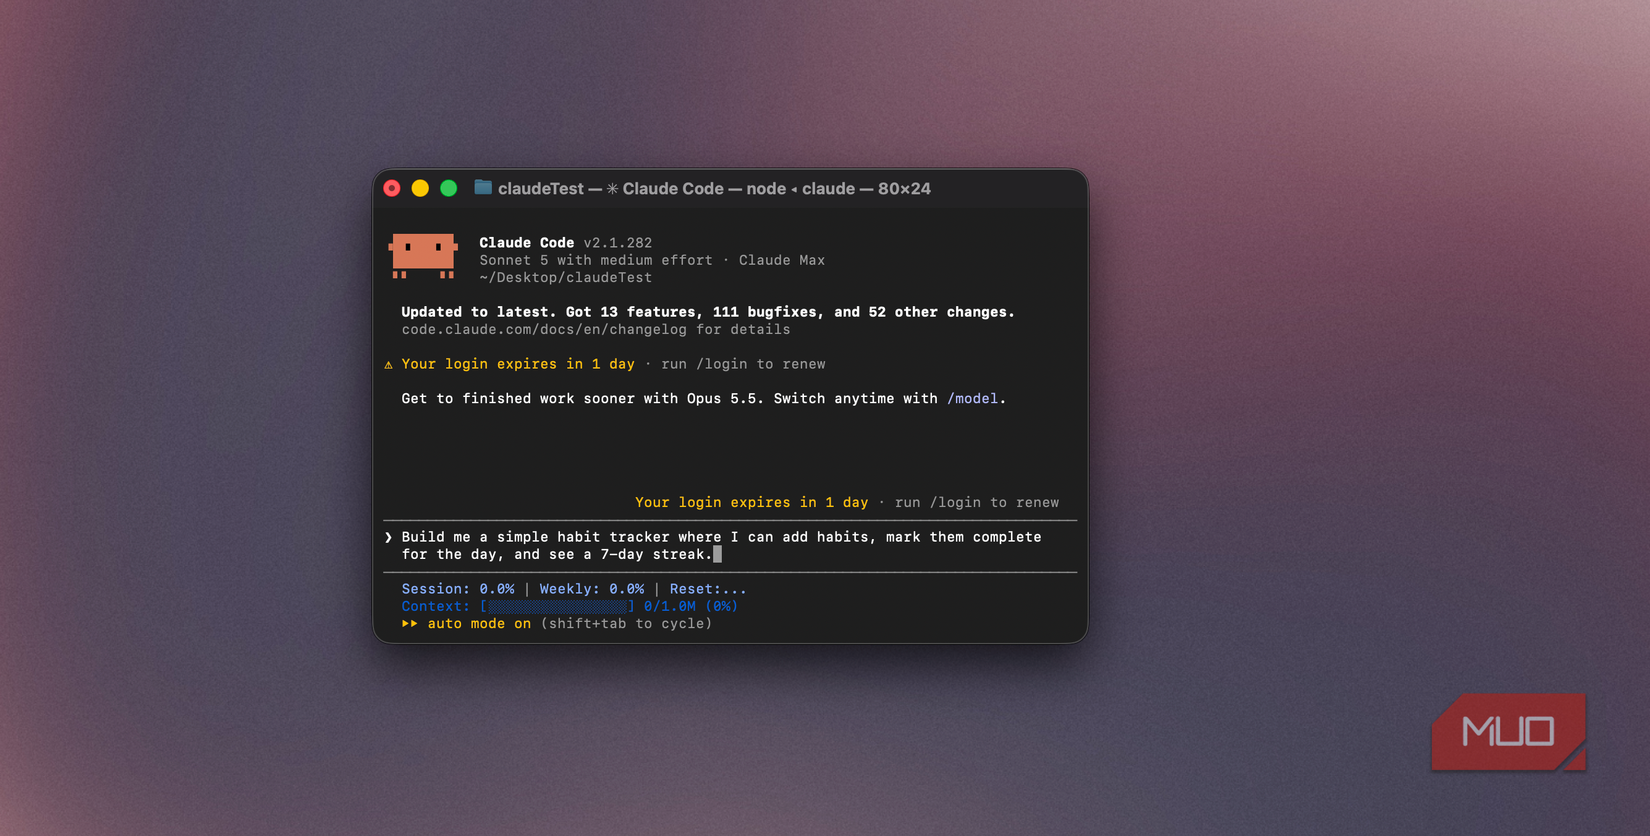Click the lower right-aligned login expiry notice
1650x836 pixels.
(x=847, y=503)
